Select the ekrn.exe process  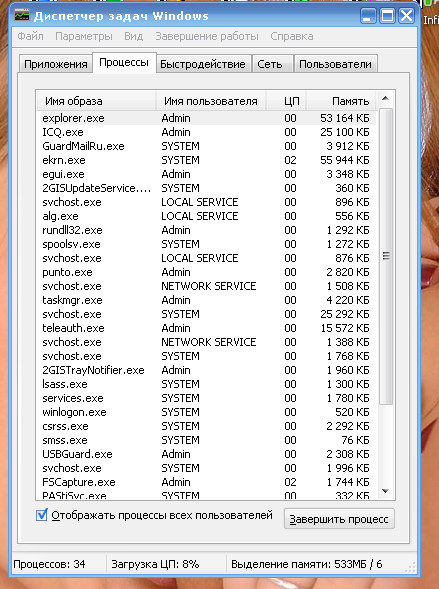(206, 160)
